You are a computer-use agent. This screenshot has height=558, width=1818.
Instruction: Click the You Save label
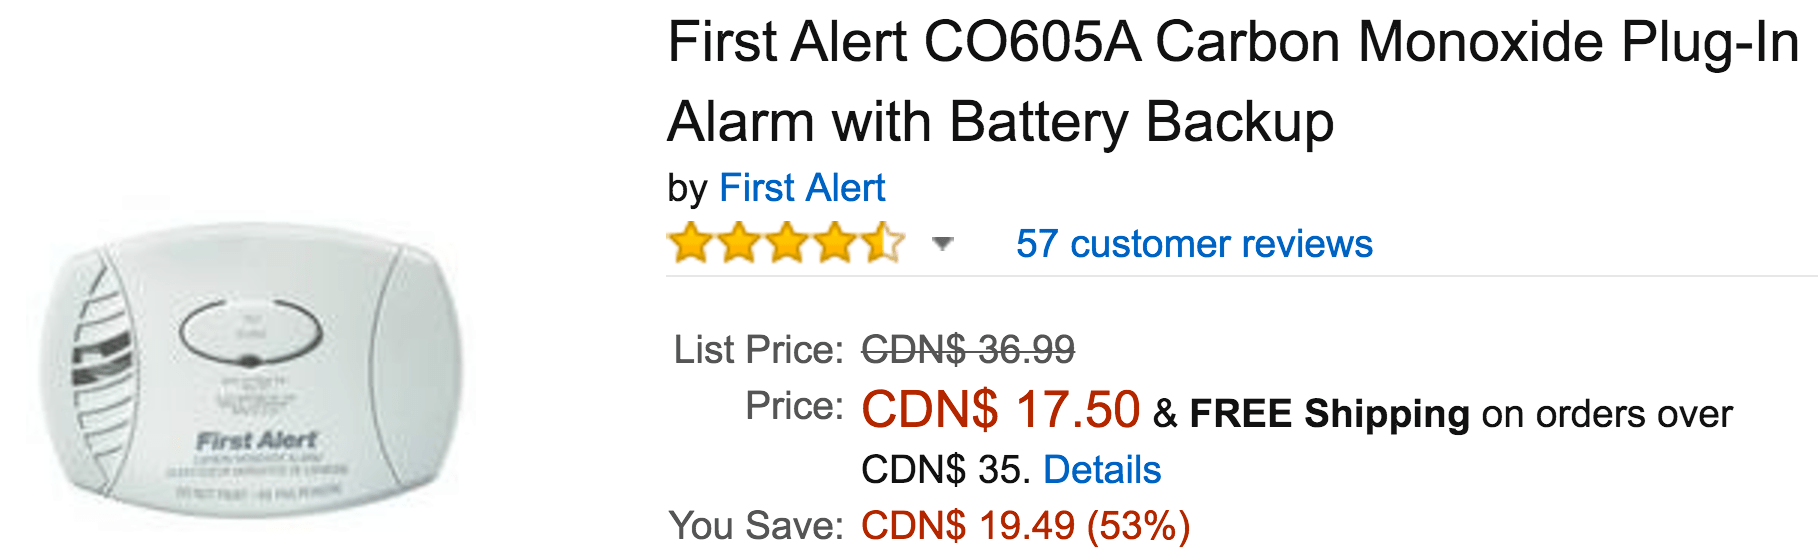[756, 525]
